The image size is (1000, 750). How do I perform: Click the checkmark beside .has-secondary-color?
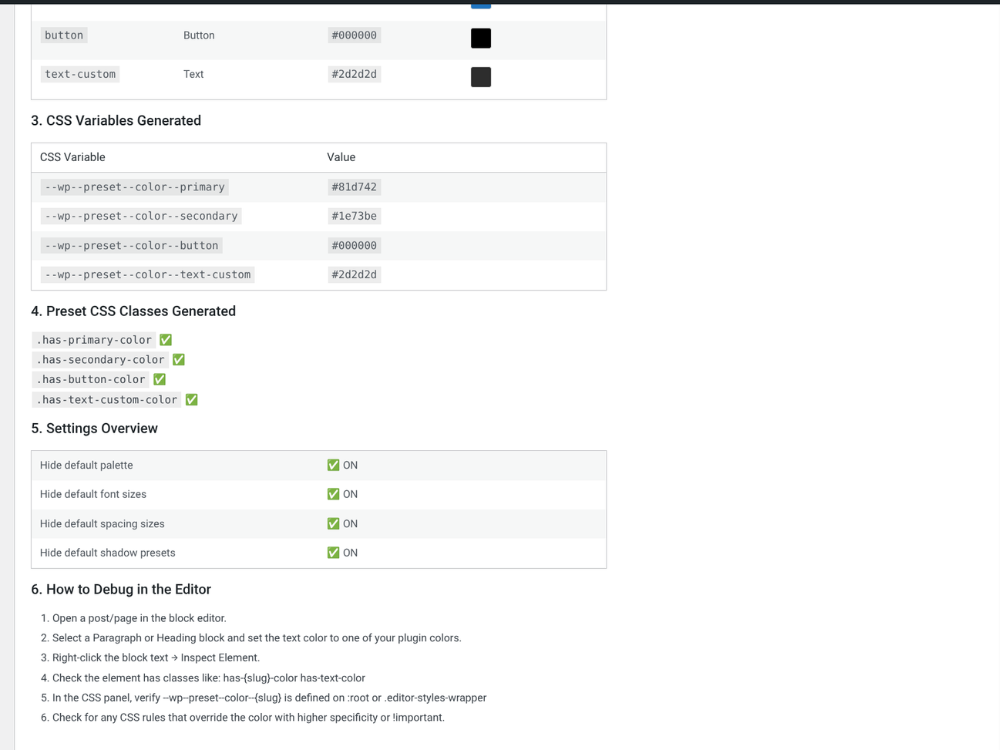tap(179, 360)
